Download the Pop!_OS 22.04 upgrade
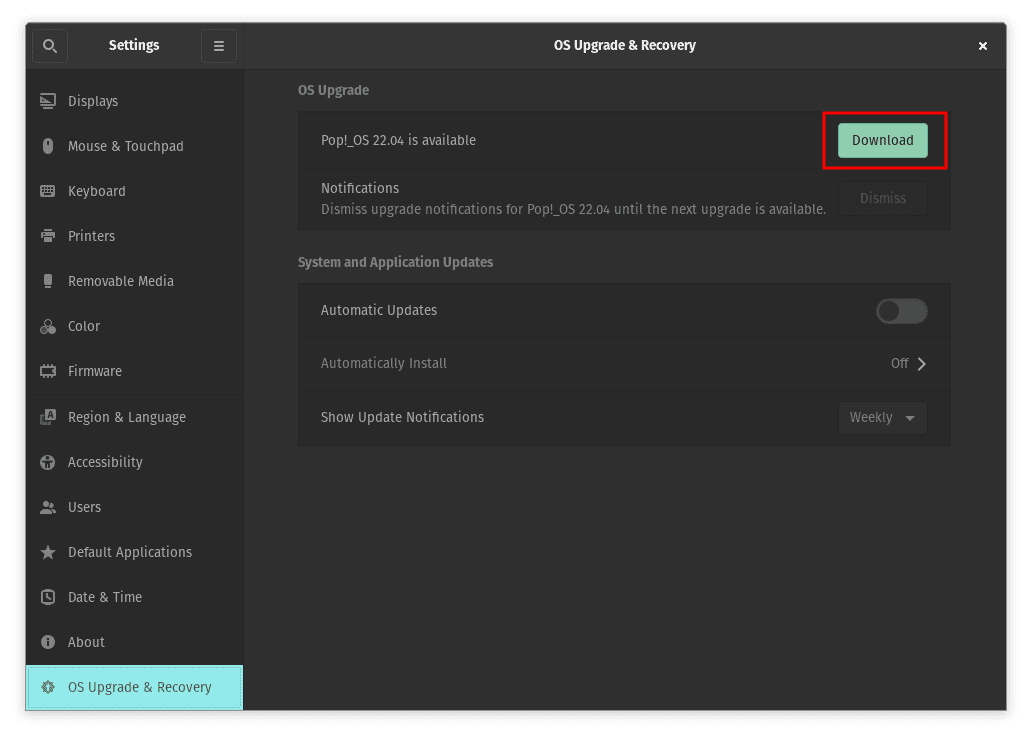1032x739 pixels. (x=883, y=140)
